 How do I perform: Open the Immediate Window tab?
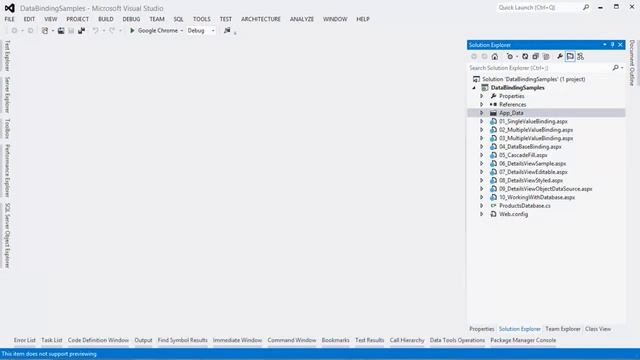click(237, 340)
